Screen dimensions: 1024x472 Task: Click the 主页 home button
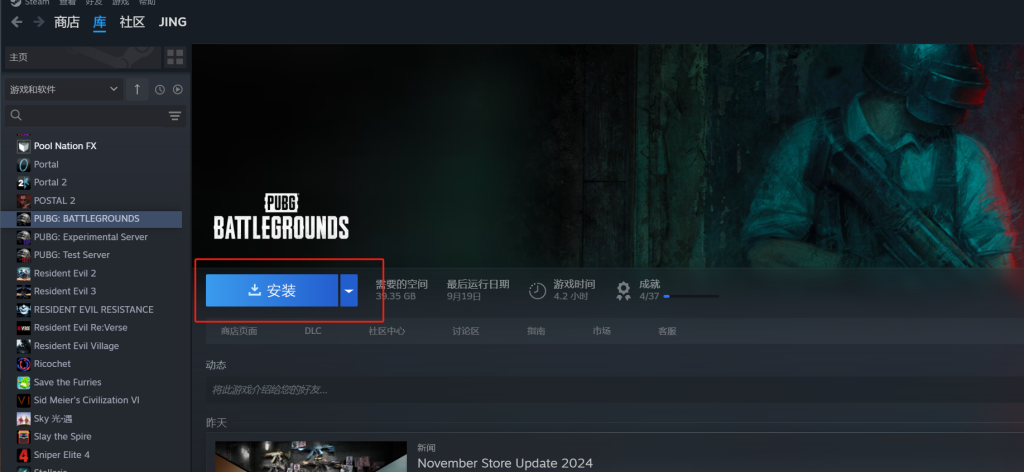click(x=83, y=57)
